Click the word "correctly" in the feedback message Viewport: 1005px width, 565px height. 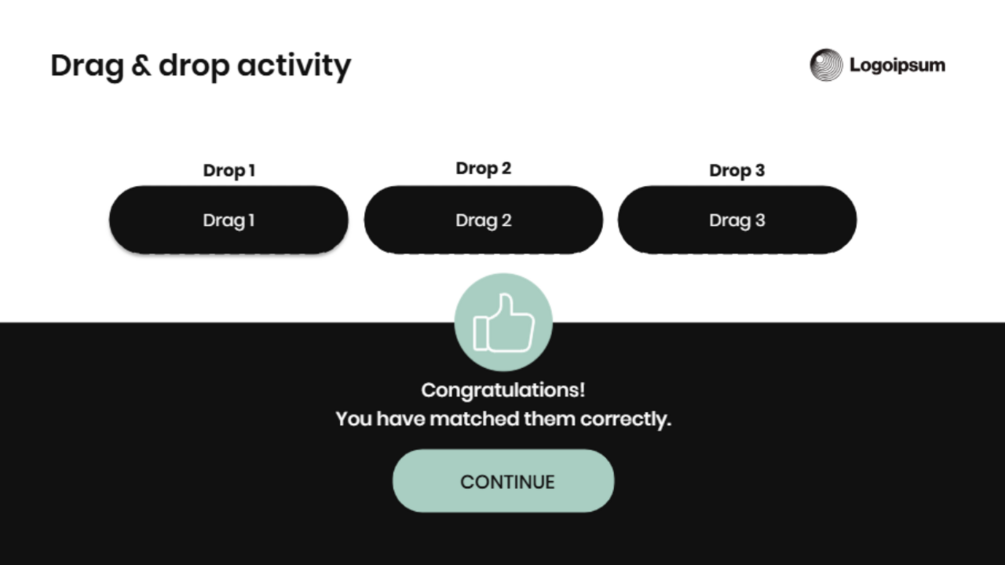coord(626,418)
